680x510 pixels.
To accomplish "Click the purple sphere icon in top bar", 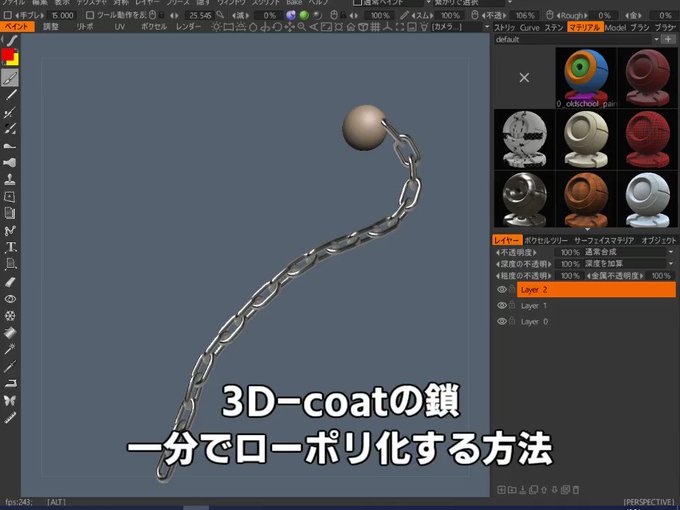I will coord(291,15).
